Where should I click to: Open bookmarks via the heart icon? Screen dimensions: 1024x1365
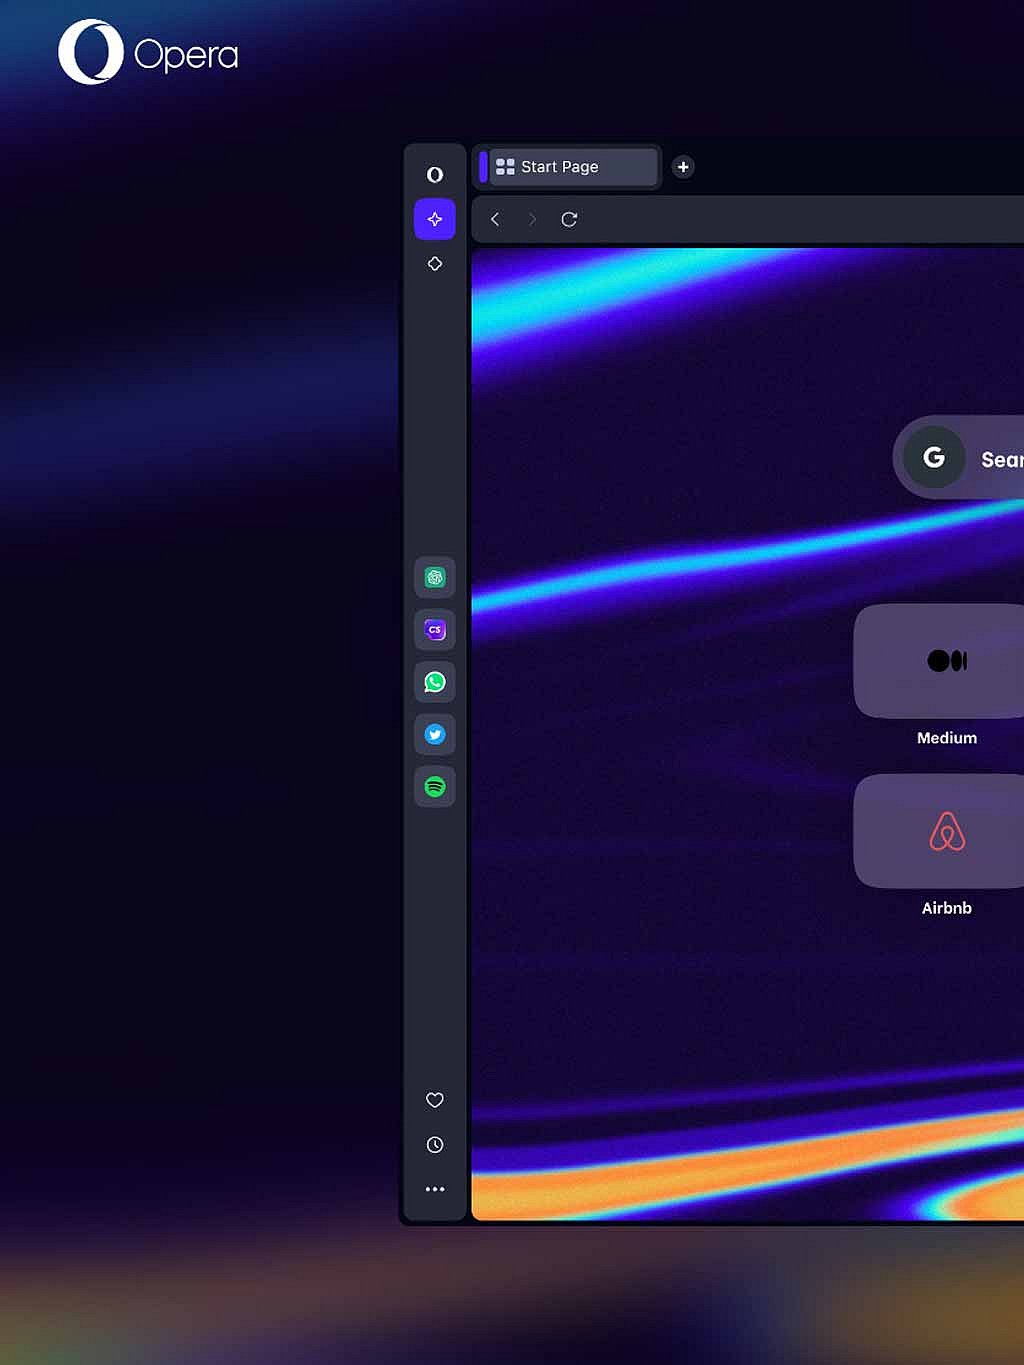click(435, 1100)
